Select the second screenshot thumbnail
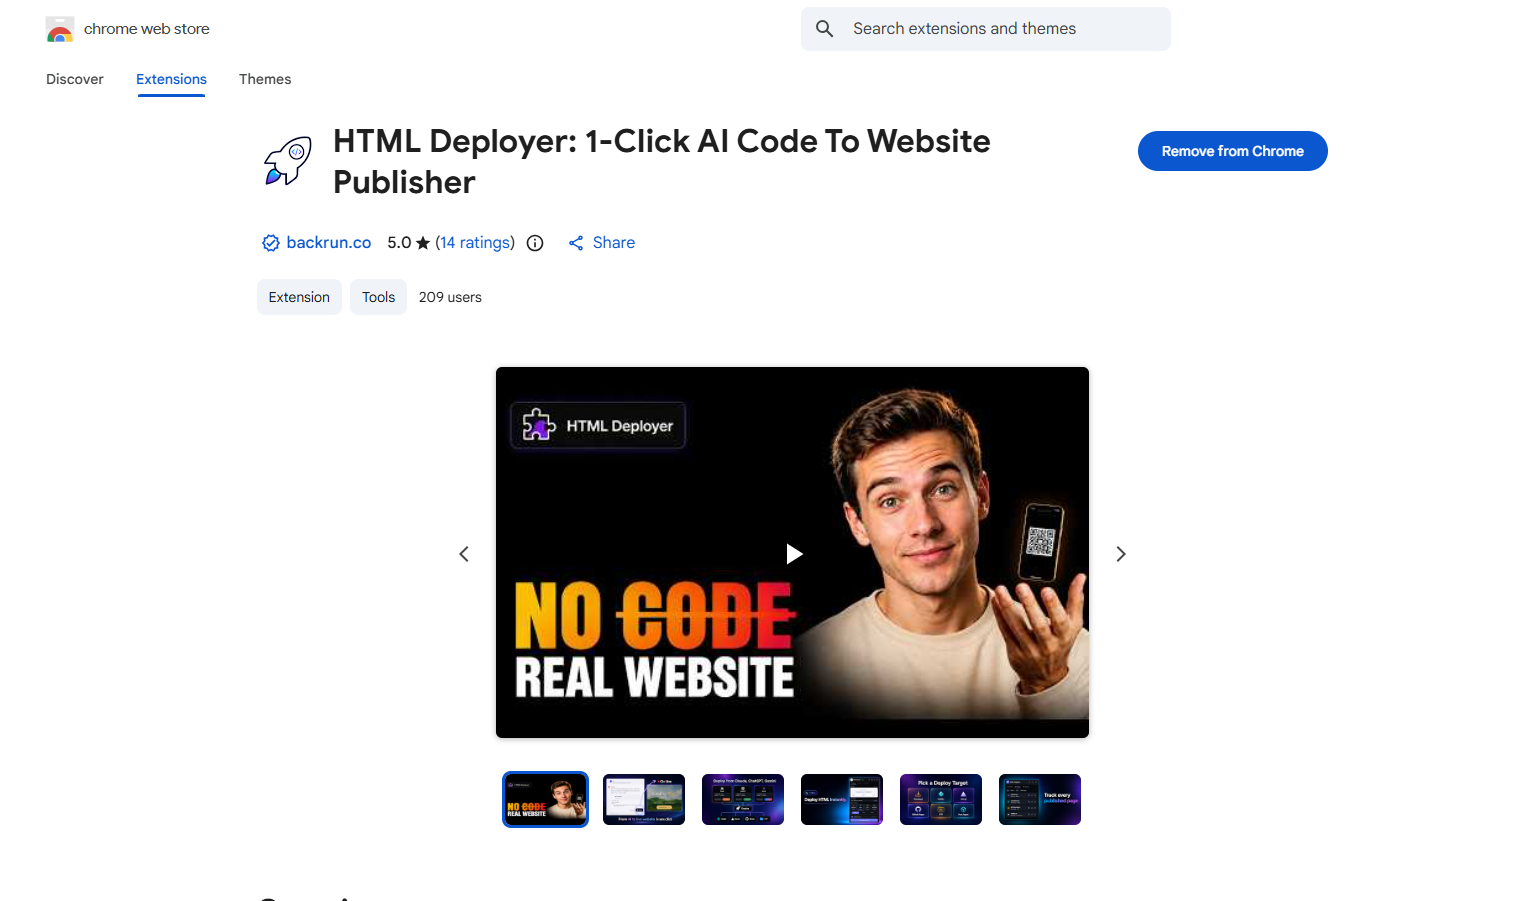Image resolution: width=1520 pixels, height=901 pixels. pyautogui.click(x=644, y=799)
